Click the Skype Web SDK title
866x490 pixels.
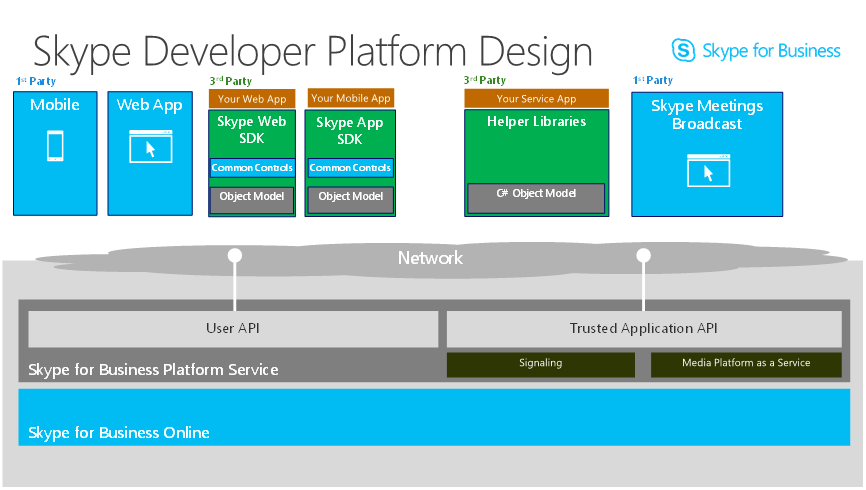tap(252, 130)
